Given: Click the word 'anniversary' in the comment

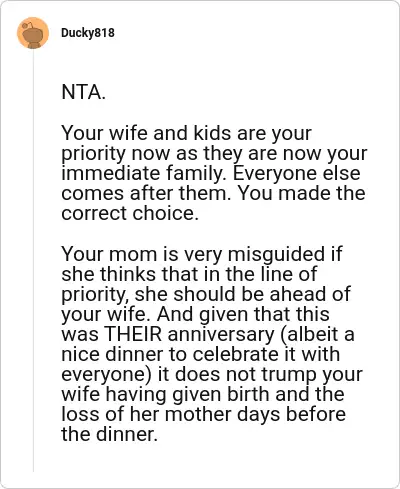Looking at the screenshot, I should pyautogui.click(x=221, y=335).
